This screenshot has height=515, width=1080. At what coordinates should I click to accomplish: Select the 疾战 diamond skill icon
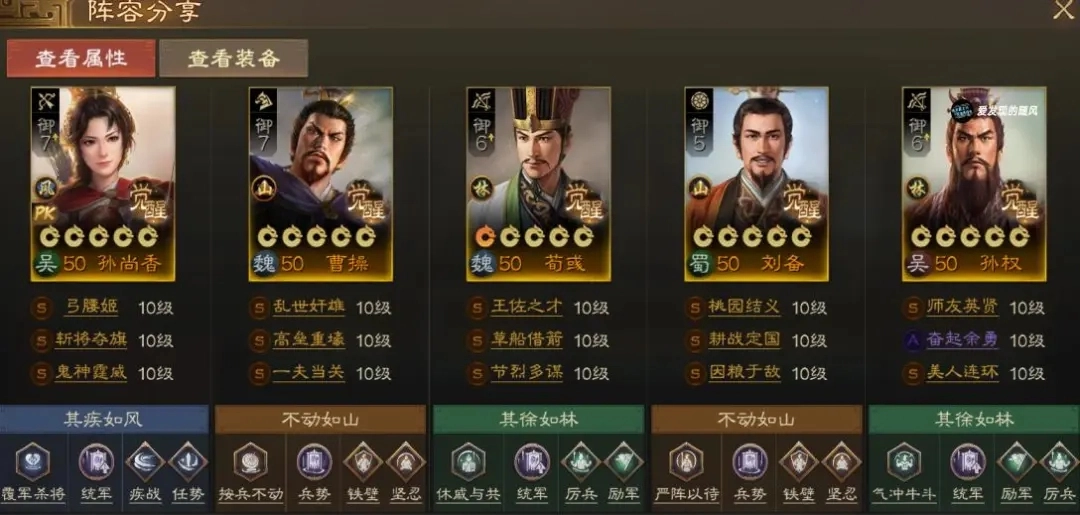click(x=145, y=461)
